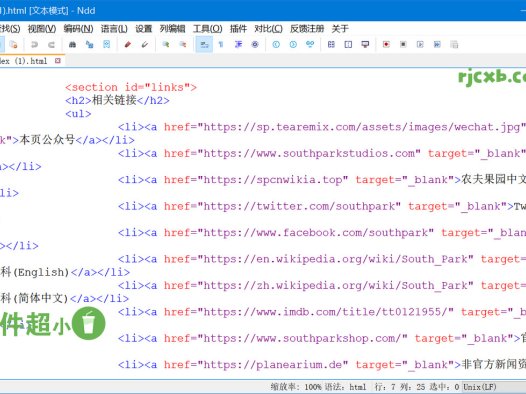The image size is (526, 394).
Task: Close the index (1).html tab
Action: (58, 61)
